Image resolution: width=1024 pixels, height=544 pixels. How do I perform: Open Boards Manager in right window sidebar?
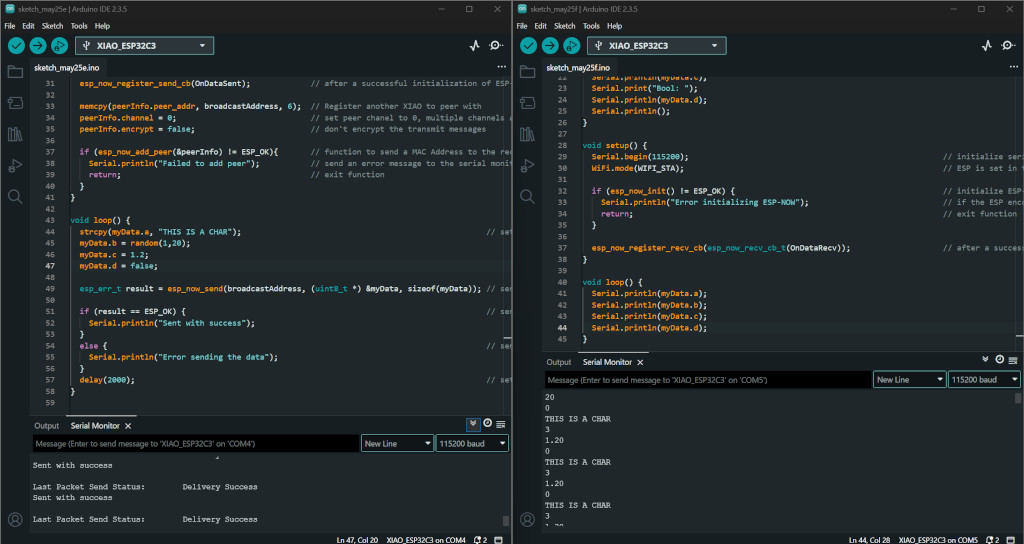(x=527, y=103)
